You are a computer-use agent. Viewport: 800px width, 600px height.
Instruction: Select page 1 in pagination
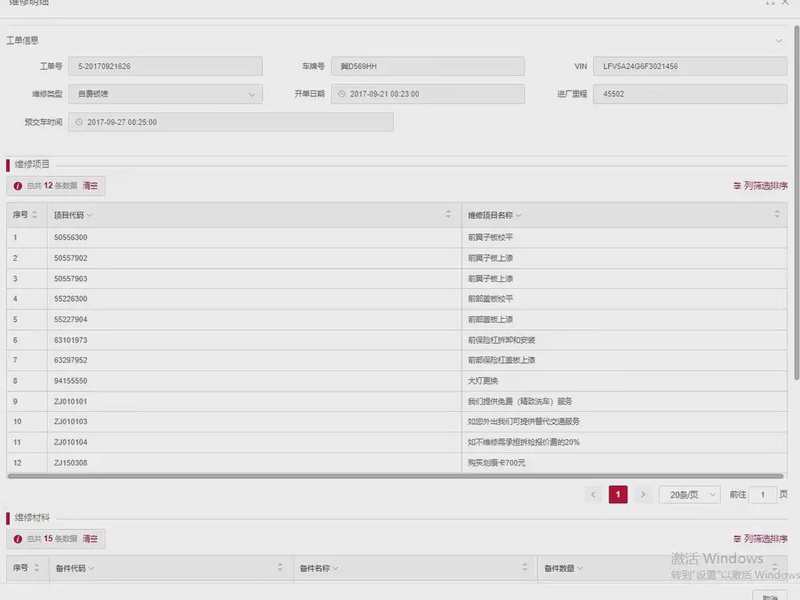point(618,495)
